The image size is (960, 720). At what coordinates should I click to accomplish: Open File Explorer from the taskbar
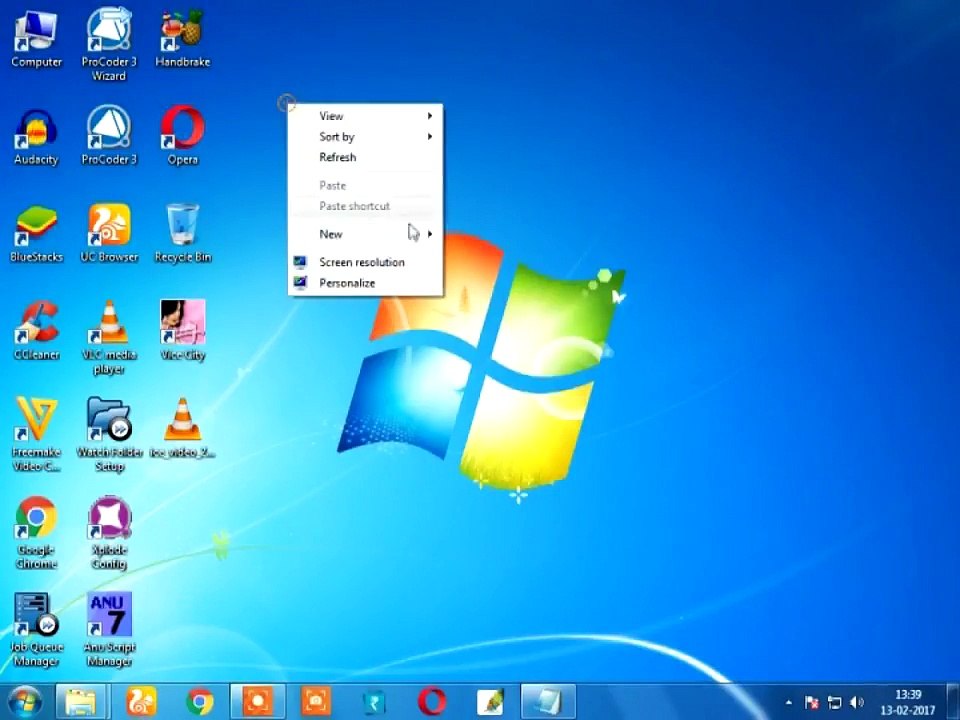(81, 702)
